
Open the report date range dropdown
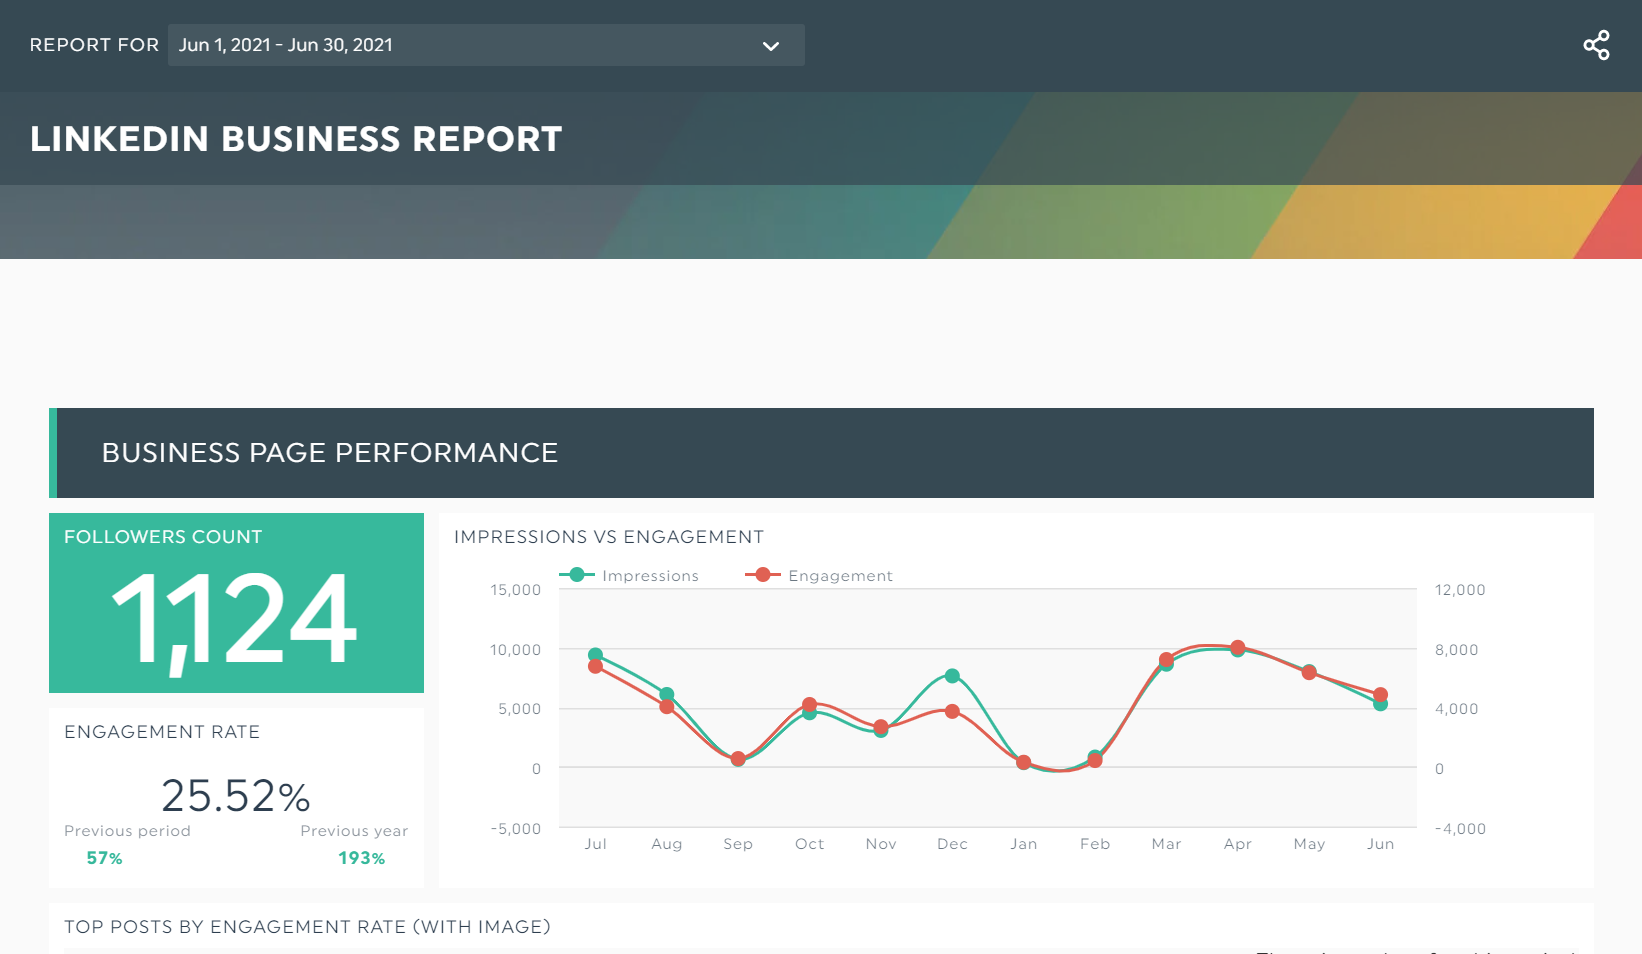pyautogui.click(x=486, y=45)
